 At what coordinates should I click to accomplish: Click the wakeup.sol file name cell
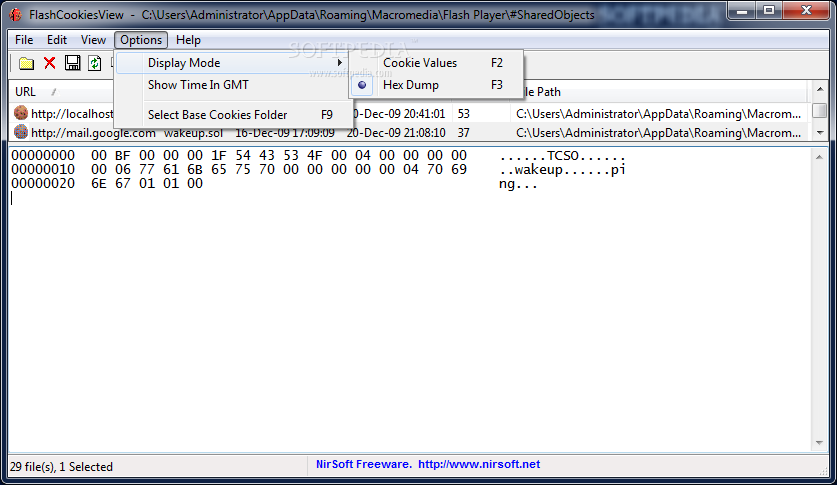tap(193, 132)
